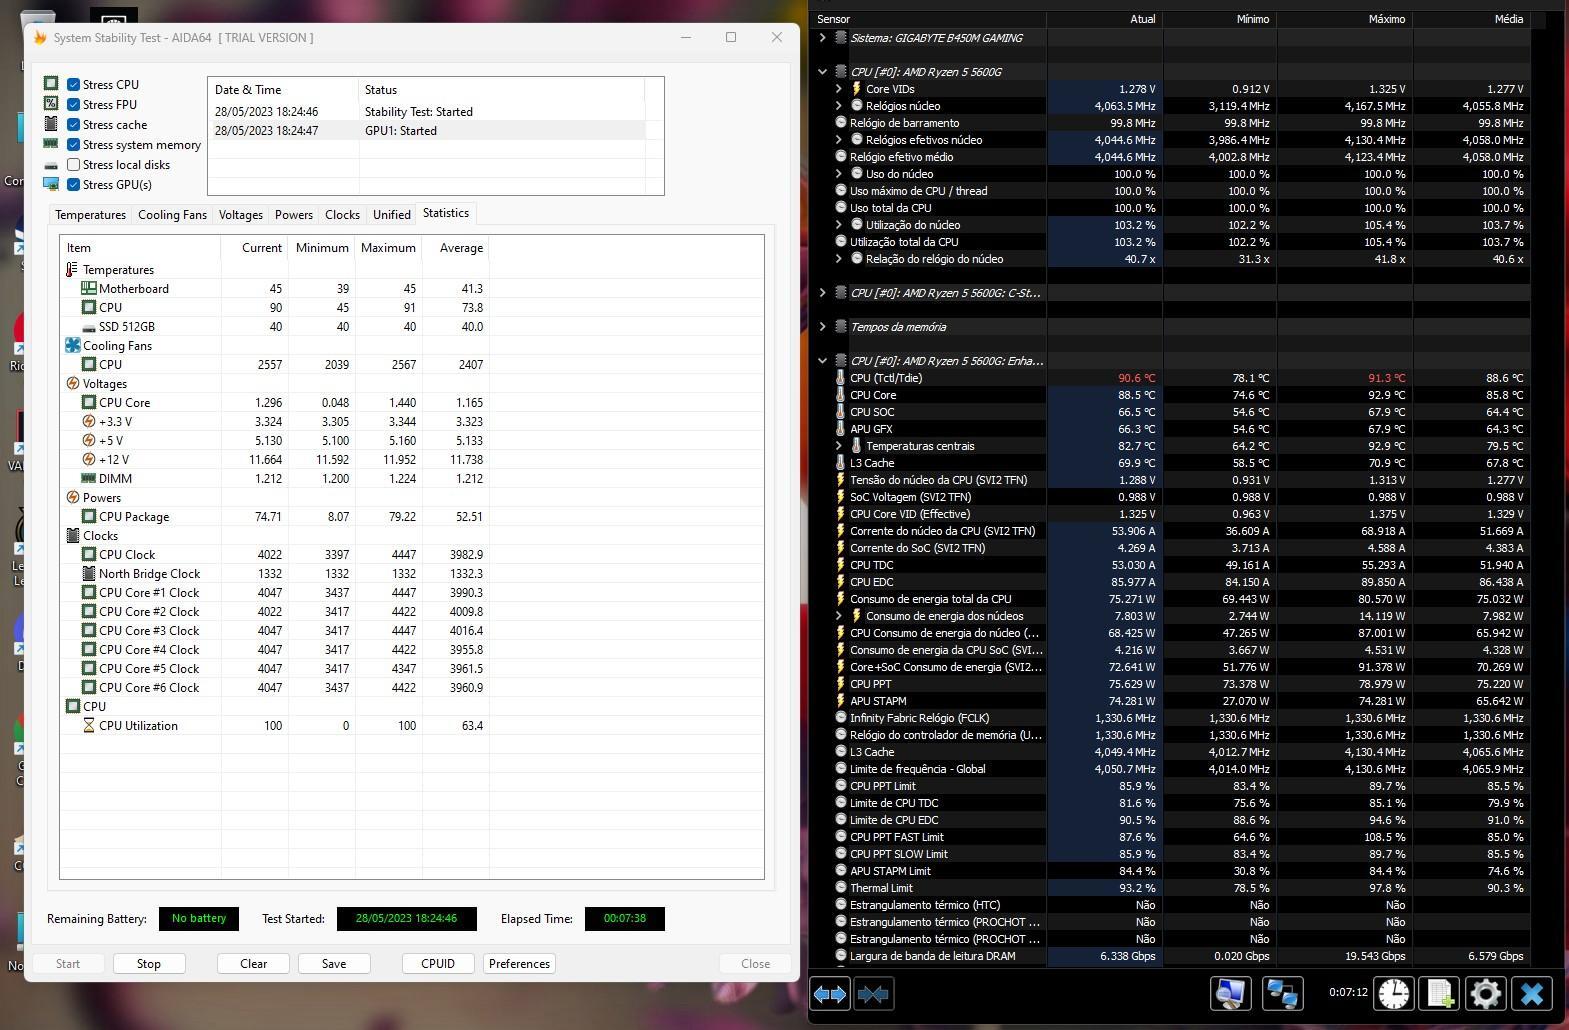Click the DIMM memory module icon

pyautogui.click(x=89, y=478)
